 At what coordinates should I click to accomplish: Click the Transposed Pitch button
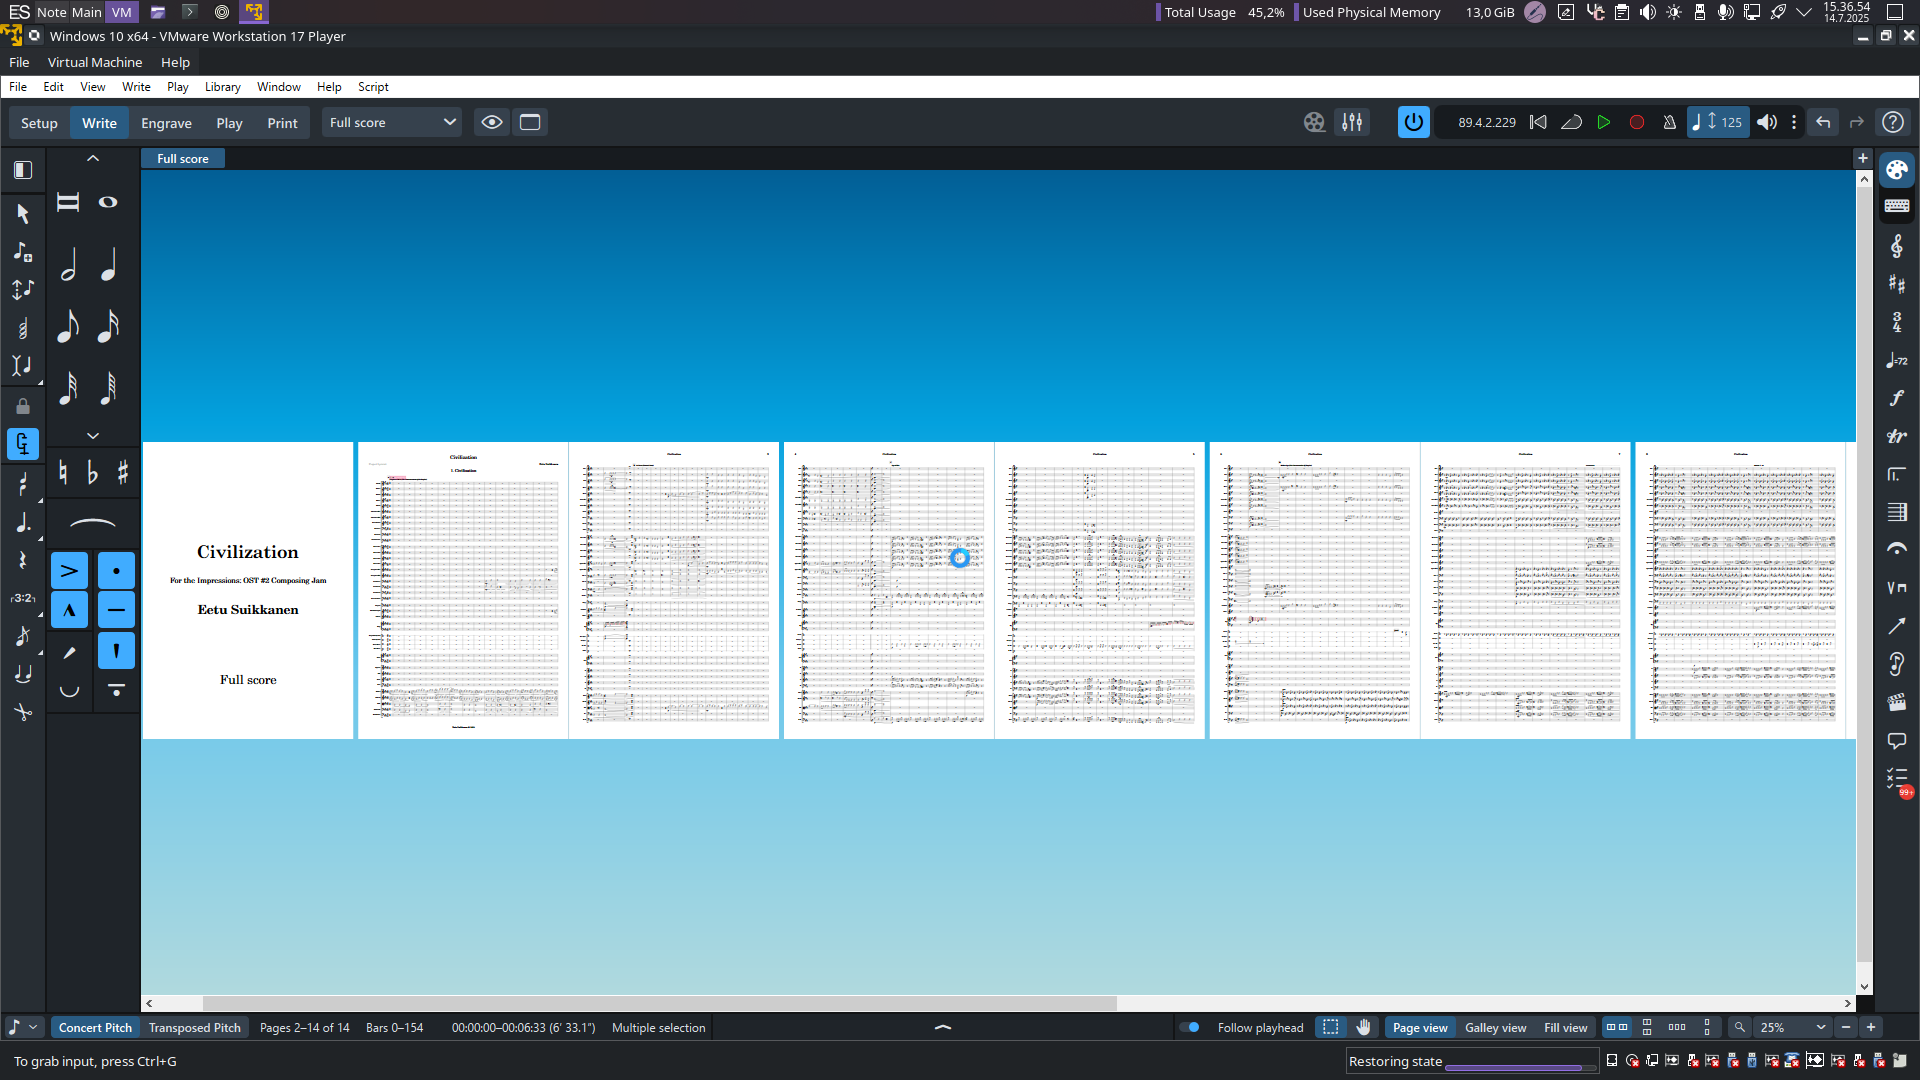(x=195, y=1027)
